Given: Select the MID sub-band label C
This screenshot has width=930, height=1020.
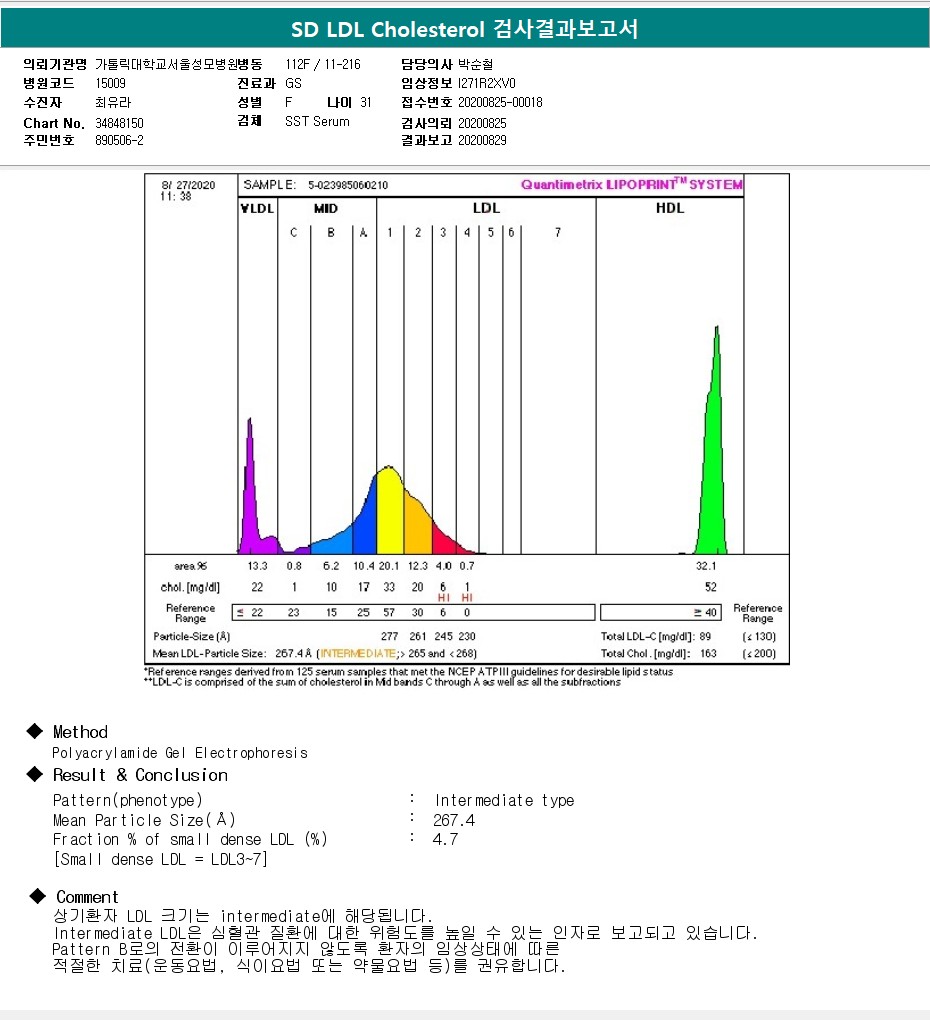Looking at the screenshot, I should tap(294, 232).
